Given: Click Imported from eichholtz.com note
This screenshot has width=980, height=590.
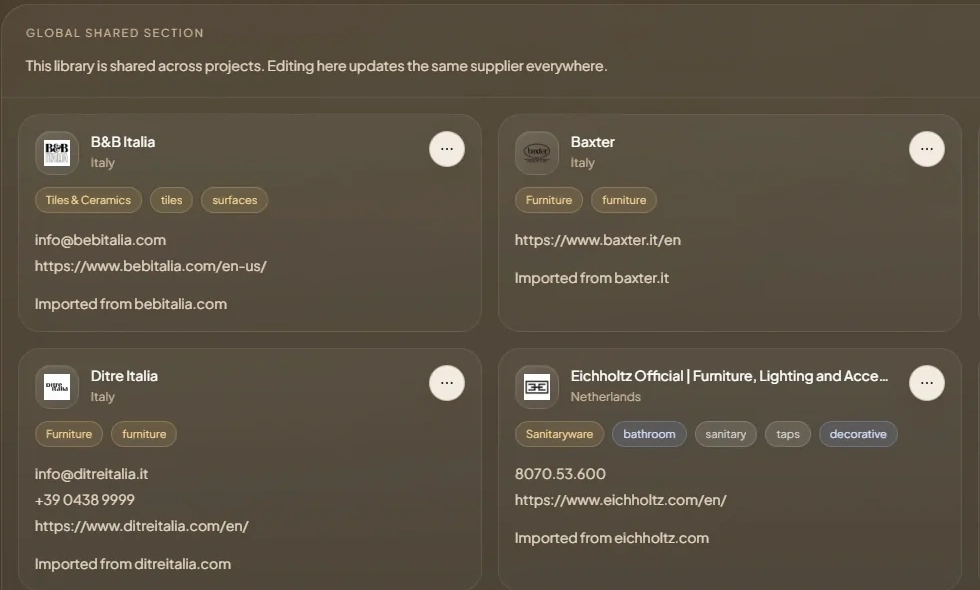Looking at the screenshot, I should point(612,538).
